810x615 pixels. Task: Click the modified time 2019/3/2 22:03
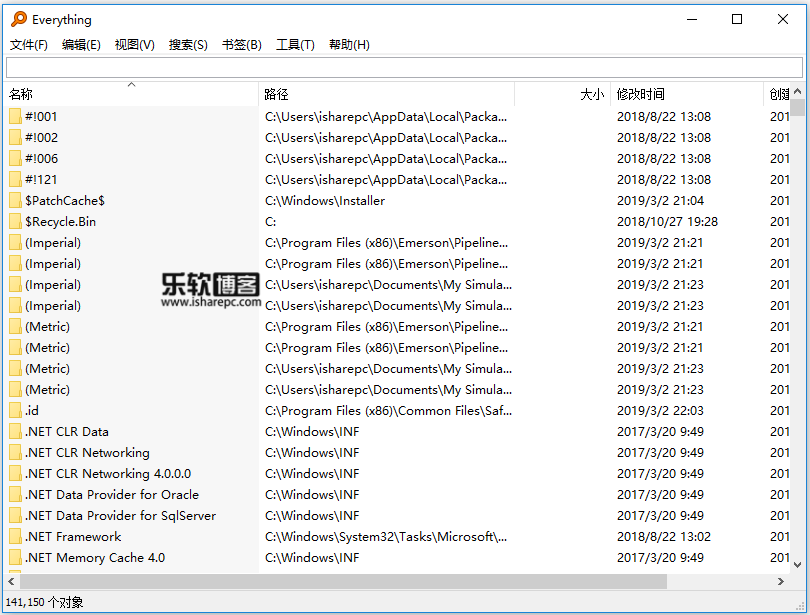point(661,411)
